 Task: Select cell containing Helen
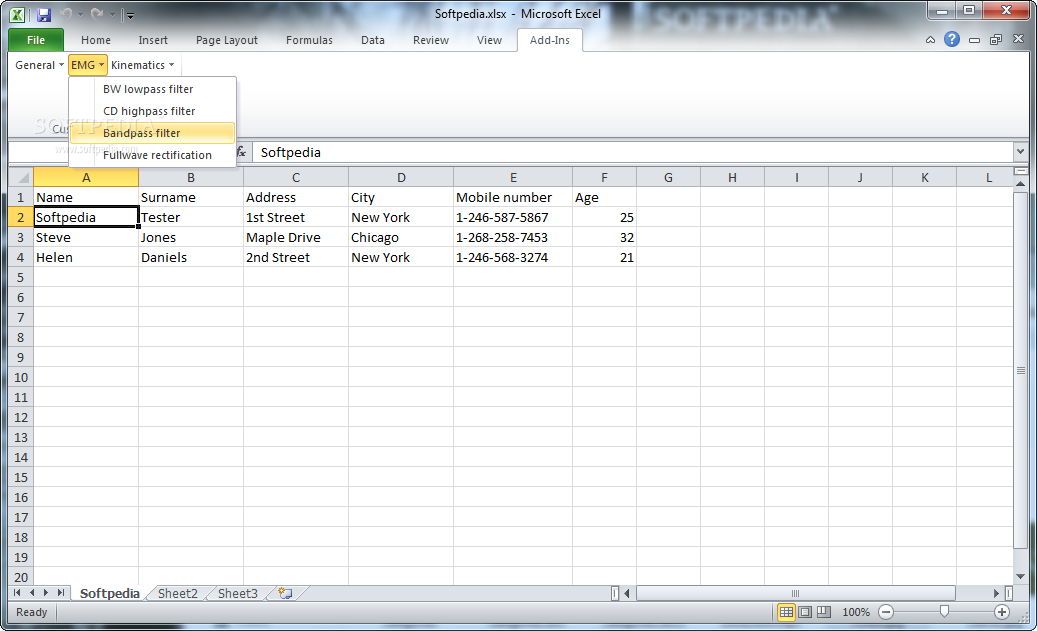[86, 257]
